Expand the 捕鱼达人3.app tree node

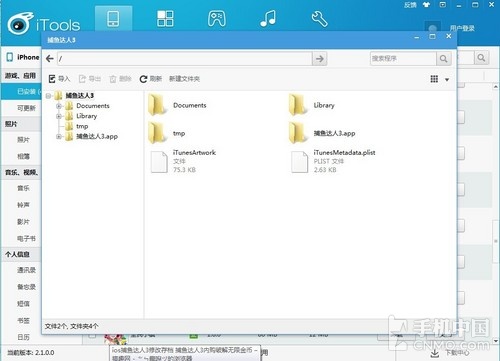point(59,136)
